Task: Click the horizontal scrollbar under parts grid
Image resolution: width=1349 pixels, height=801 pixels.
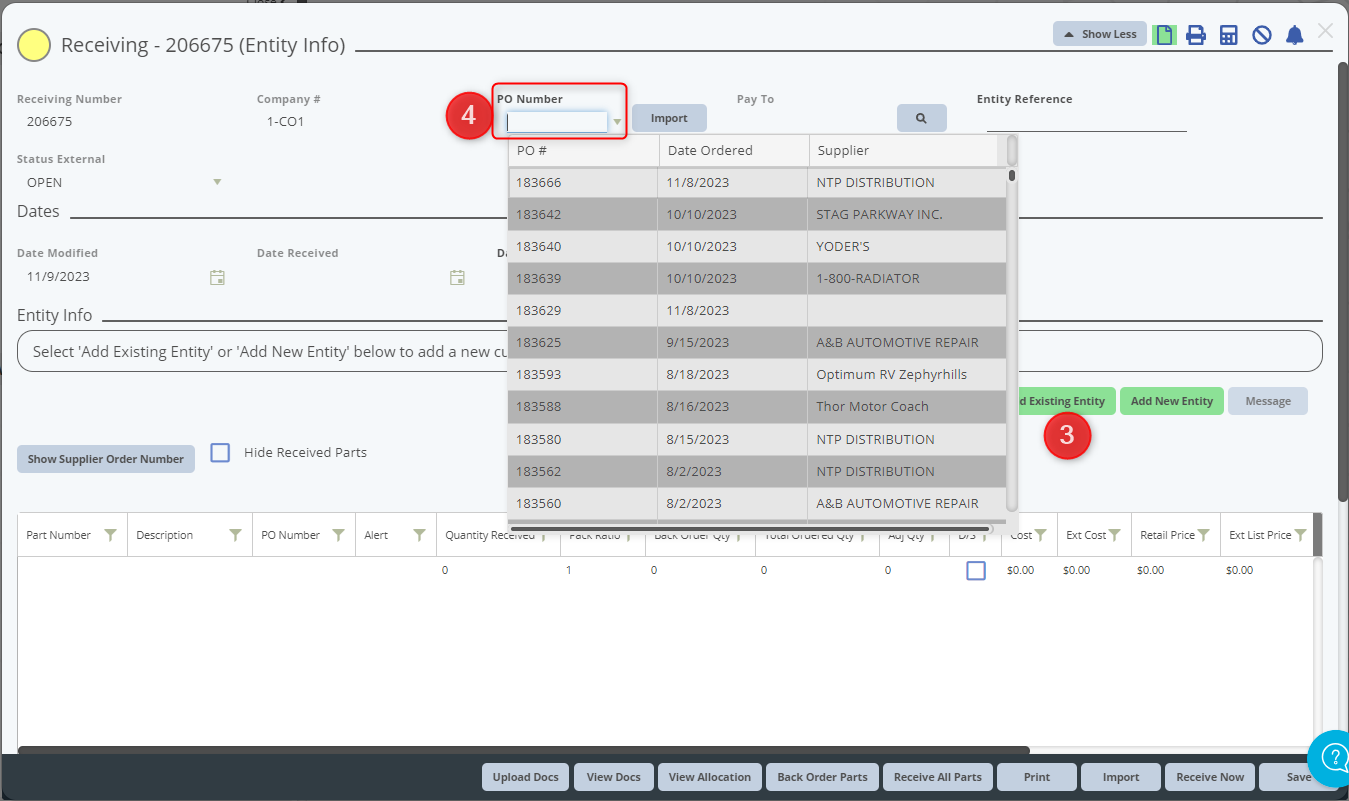Action: pos(523,749)
